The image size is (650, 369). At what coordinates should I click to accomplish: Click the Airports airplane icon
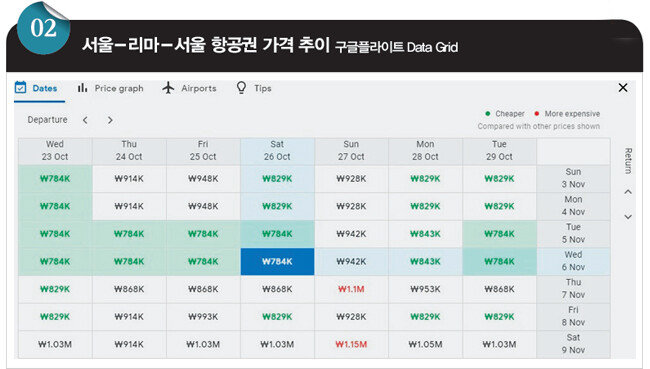coord(168,88)
